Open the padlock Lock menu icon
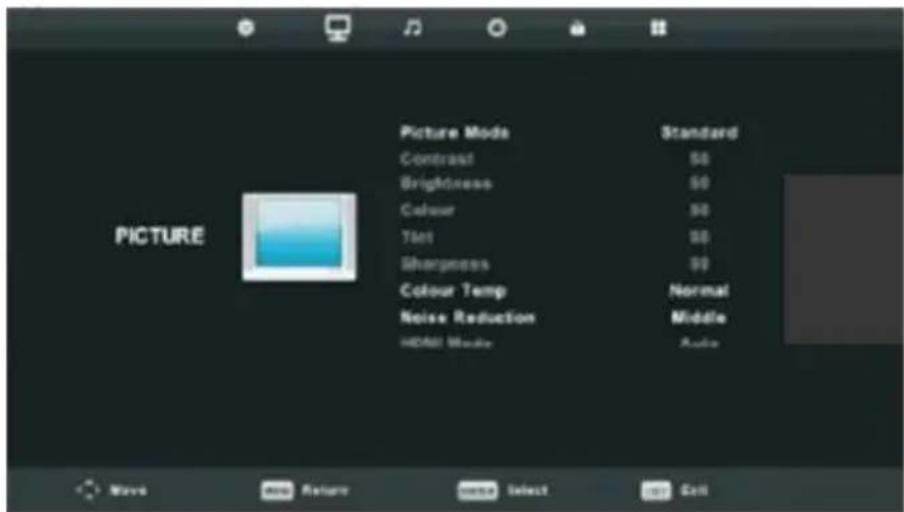The image size is (904, 512). [578, 28]
